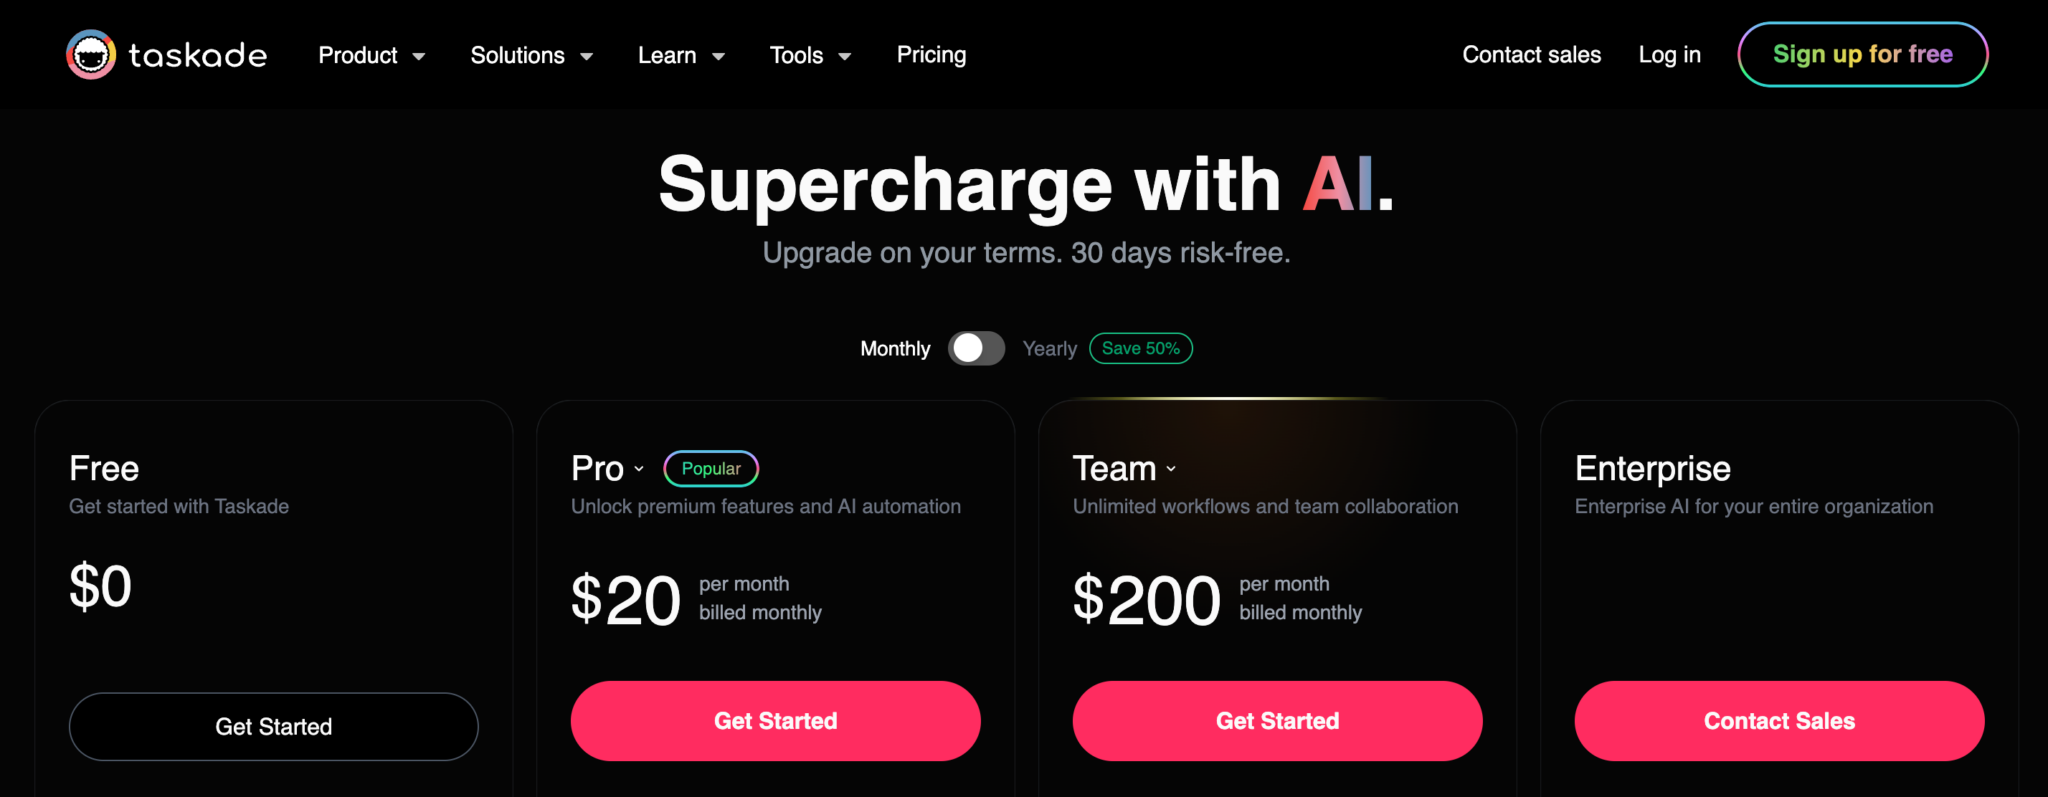Click Get Started on the Team plan
Image resolution: width=2048 pixels, height=797 pixels.
pyautogui.click(x=1277, y=721)
